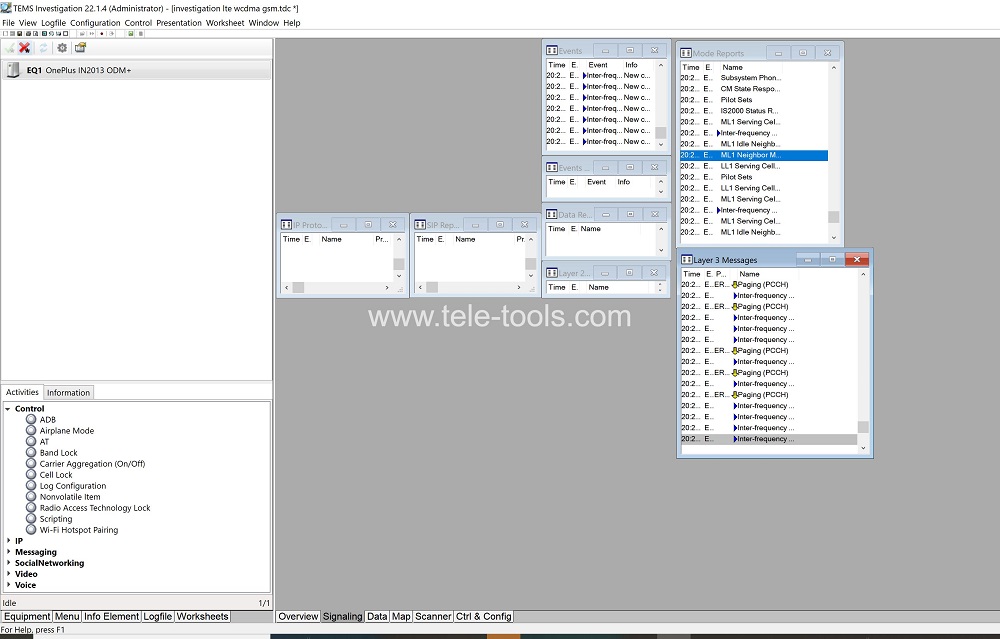Click the Layer 3 Messages window title icon
Screen dimensions: 1000x639
click(x=686, y=260)
